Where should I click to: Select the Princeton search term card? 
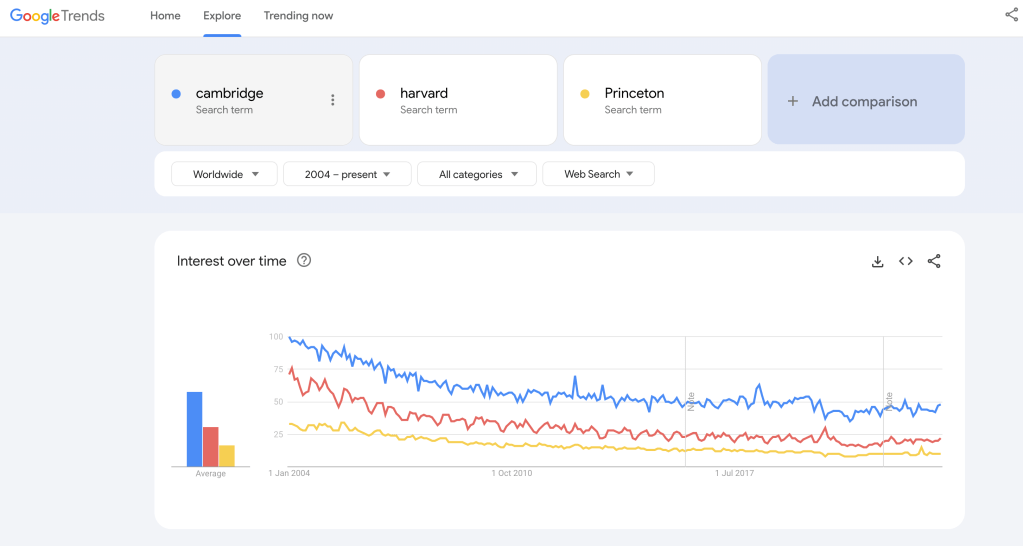pos(662,100)
